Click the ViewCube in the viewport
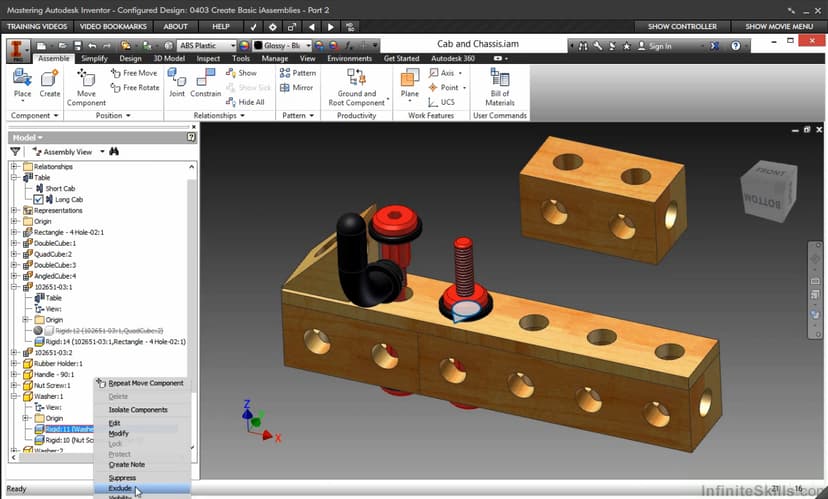828x499 pixels. click(x=769, y=191)
